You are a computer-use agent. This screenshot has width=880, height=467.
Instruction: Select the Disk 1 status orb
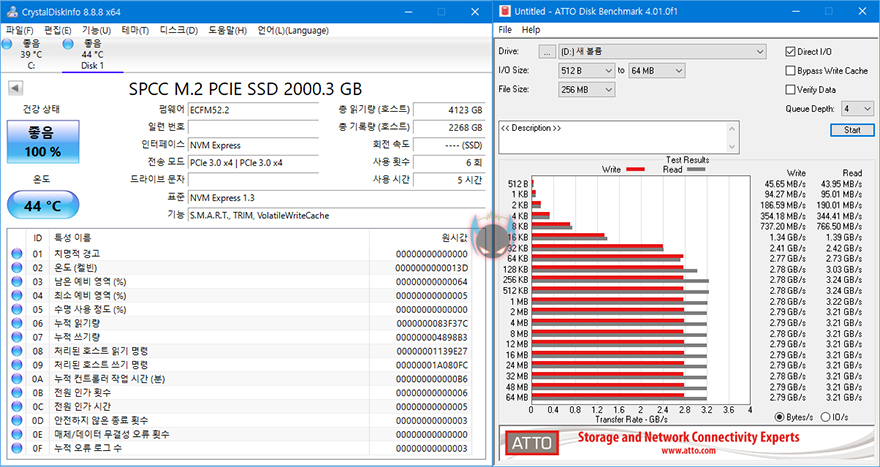pos(68,44)
